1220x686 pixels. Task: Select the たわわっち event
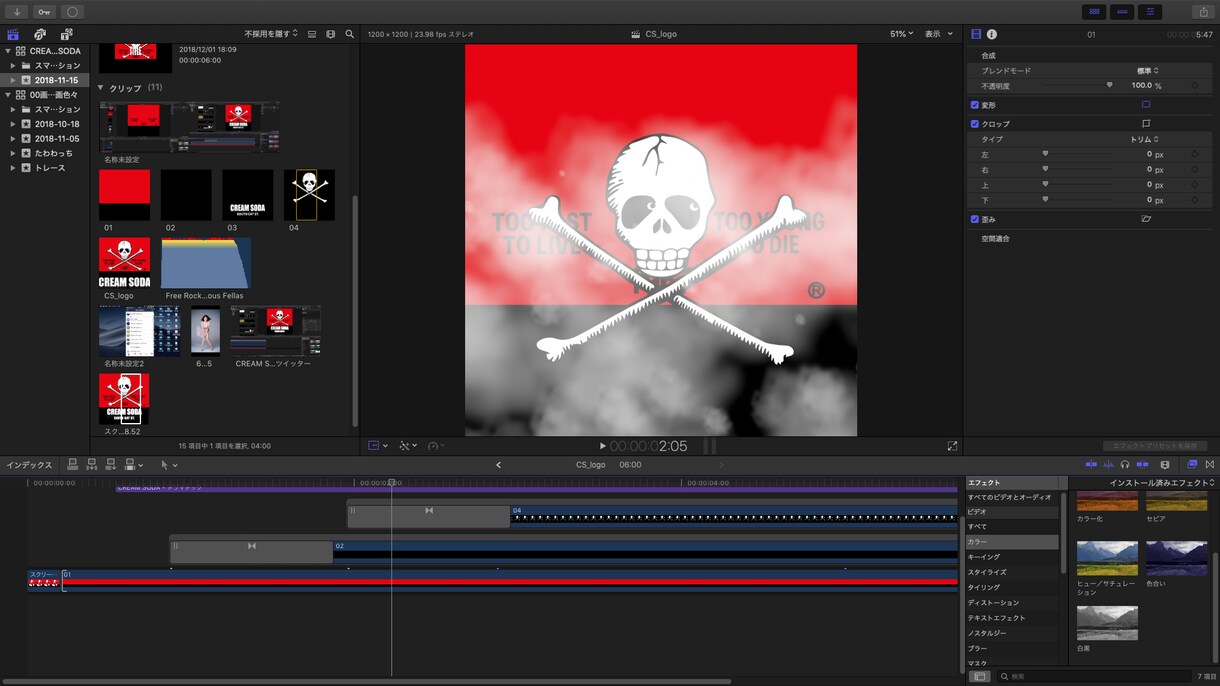[x=54, y=153]
